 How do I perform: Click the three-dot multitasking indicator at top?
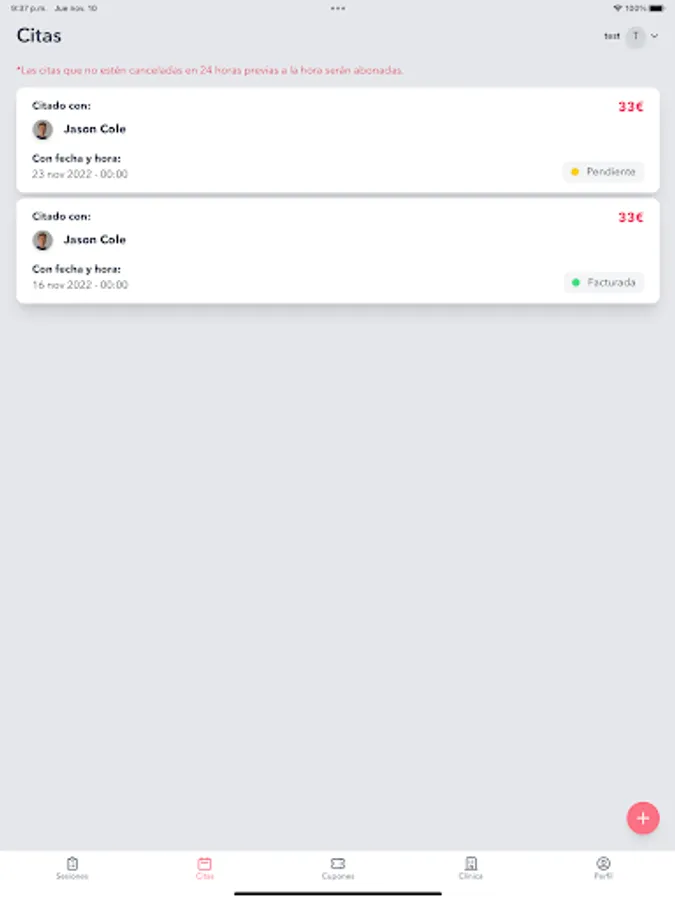click(338, 8)
